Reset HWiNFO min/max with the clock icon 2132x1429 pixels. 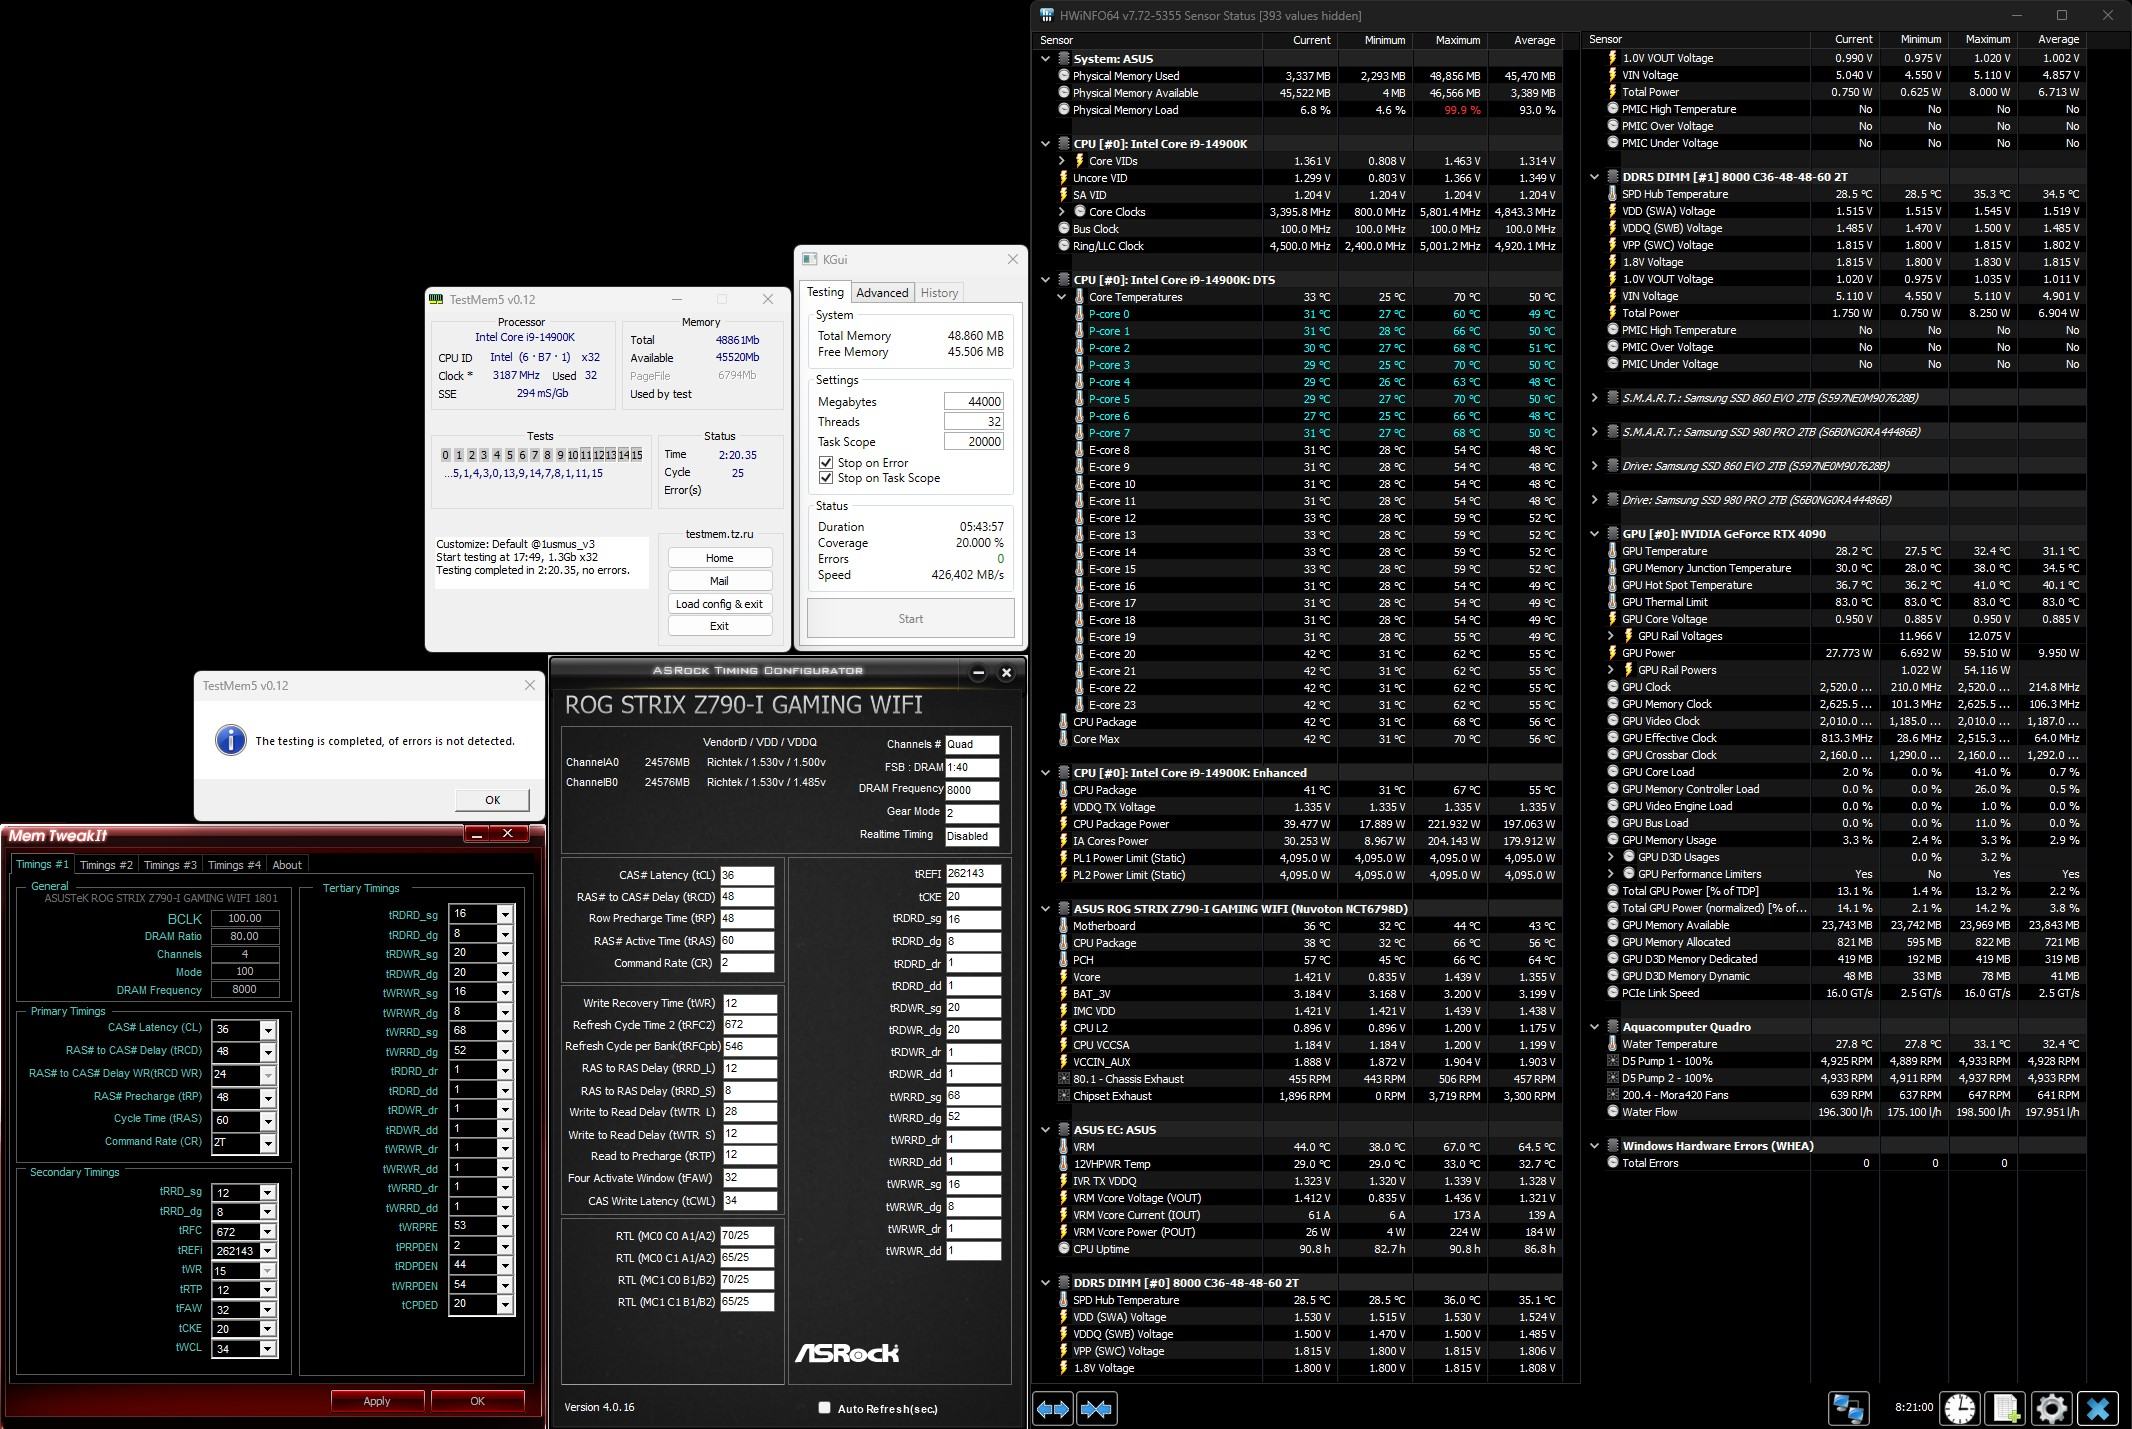click(1960, 1408)
